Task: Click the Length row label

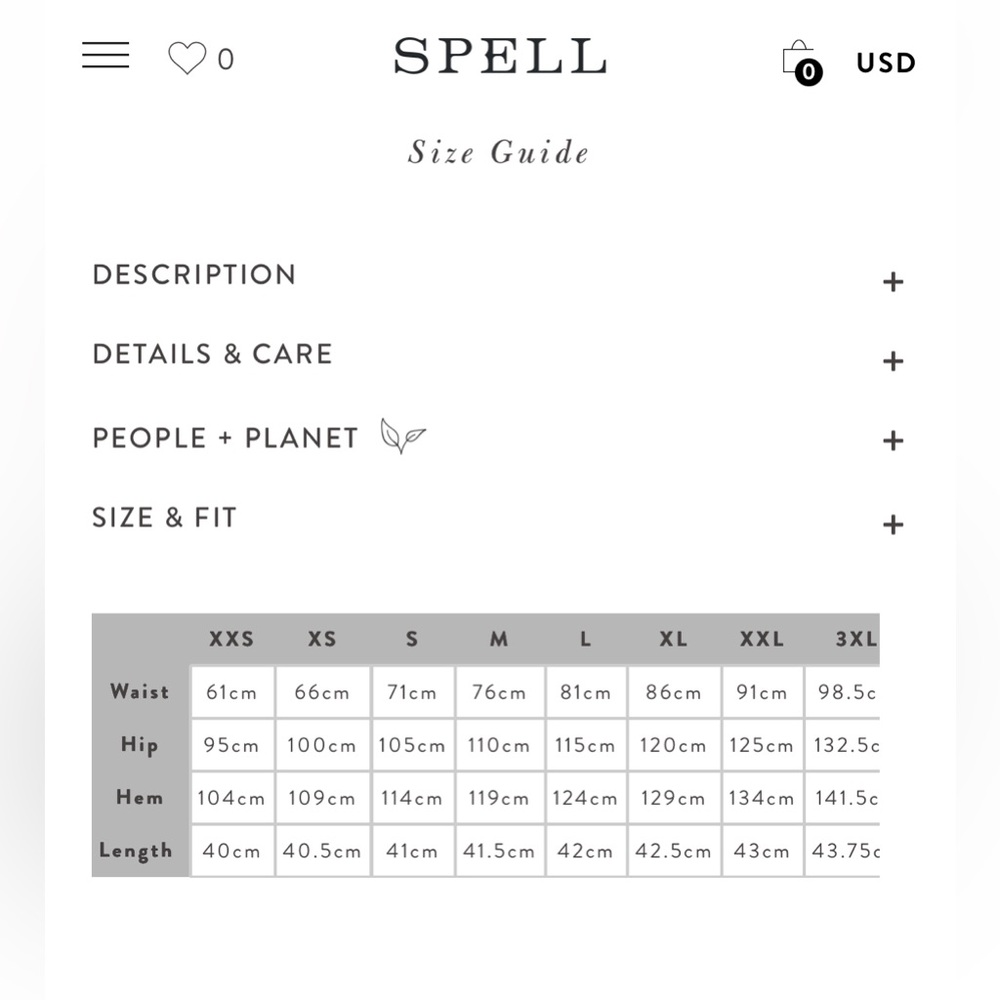Action: pos(136,851)
